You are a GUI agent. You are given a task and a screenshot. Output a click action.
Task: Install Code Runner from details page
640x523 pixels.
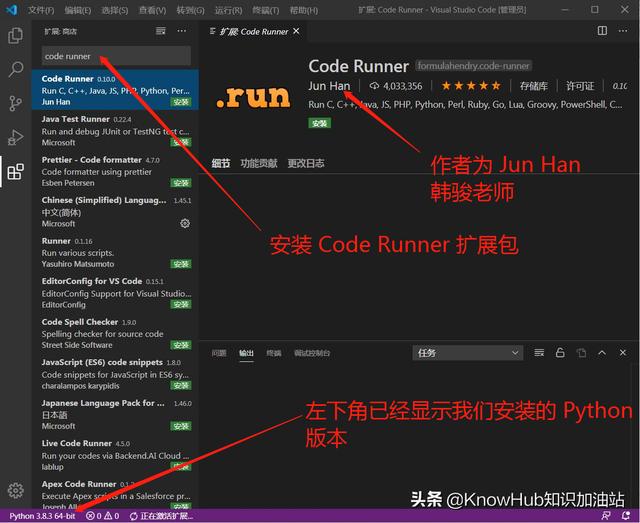point(320,123)
